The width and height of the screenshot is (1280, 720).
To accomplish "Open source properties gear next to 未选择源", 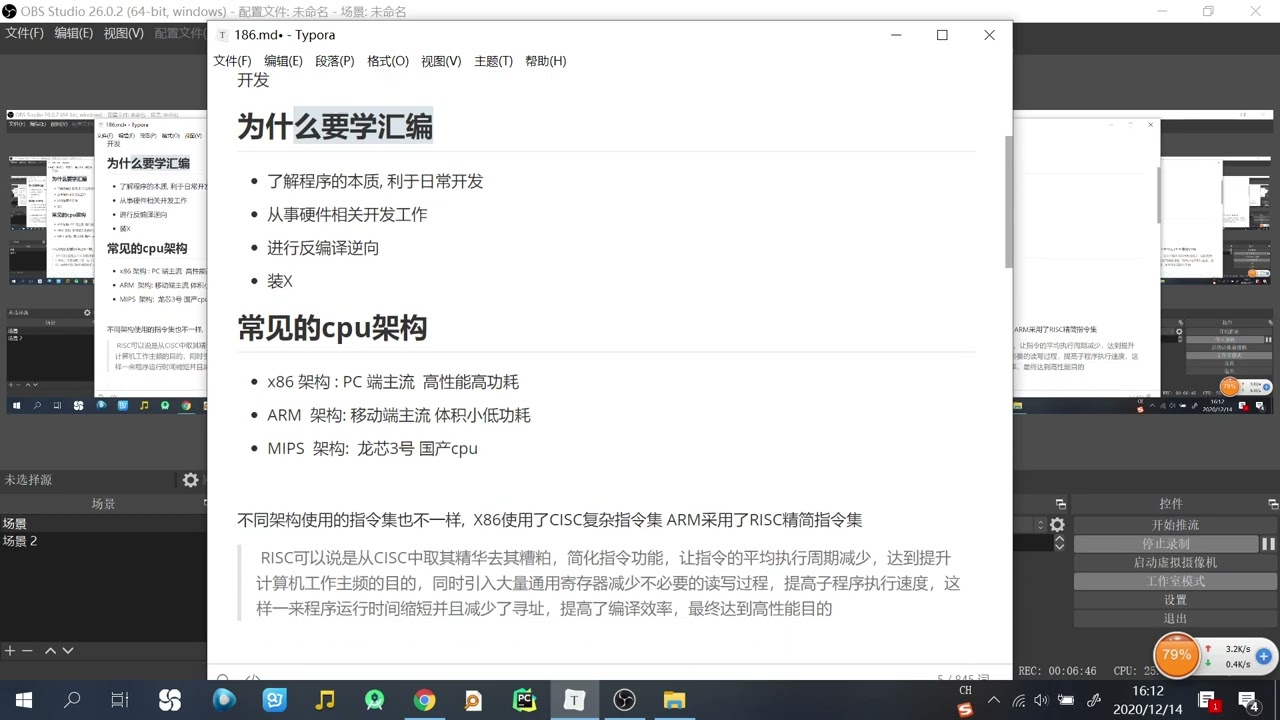I will click(190, 480).
